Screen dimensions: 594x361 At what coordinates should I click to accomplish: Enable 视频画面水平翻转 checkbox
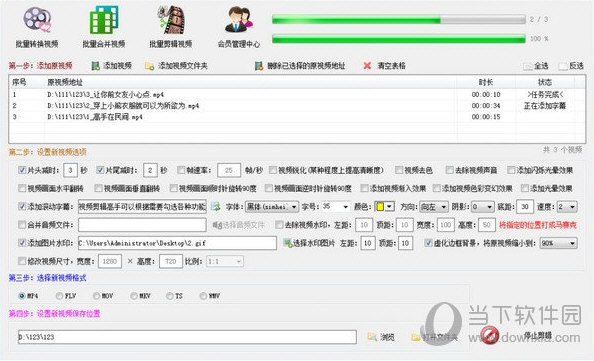point(22,188)
